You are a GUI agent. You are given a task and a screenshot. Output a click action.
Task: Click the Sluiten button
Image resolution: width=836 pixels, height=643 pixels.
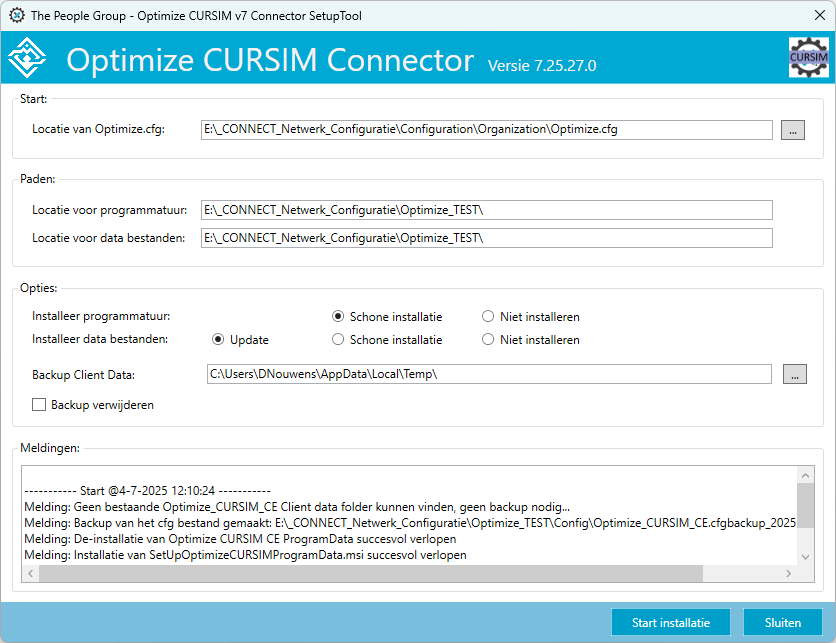pyautogui.click(x=783, y=622)
